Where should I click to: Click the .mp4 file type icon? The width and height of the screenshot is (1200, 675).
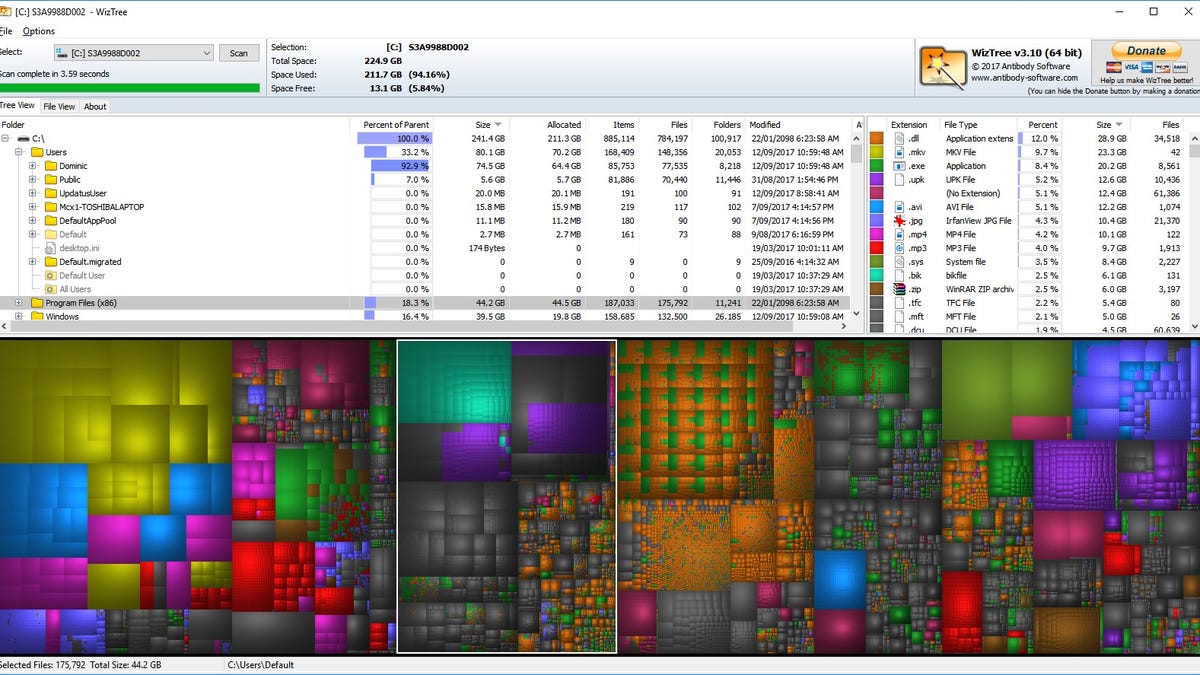point(901,234)
